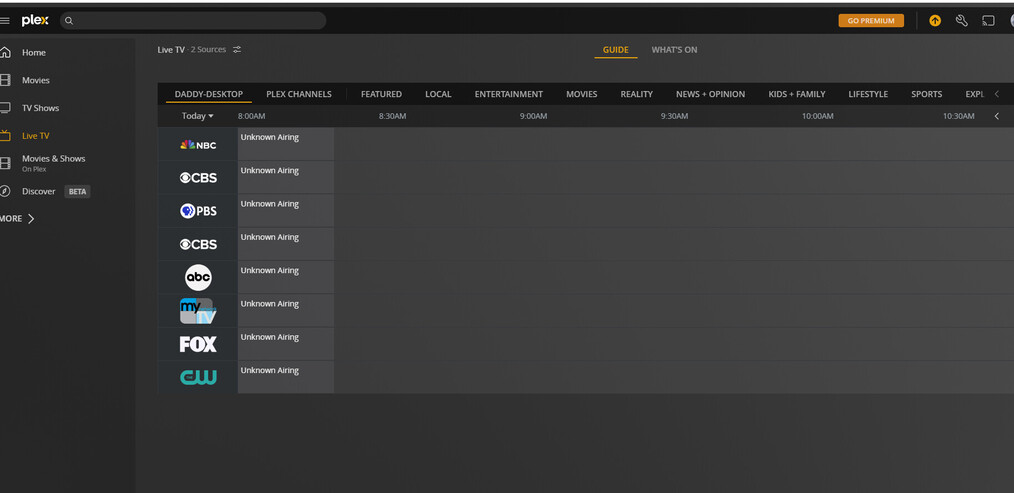Open Unknown Airing on PBS row
Viewport: 1014px width, 493px height.
tap(286, 210)
